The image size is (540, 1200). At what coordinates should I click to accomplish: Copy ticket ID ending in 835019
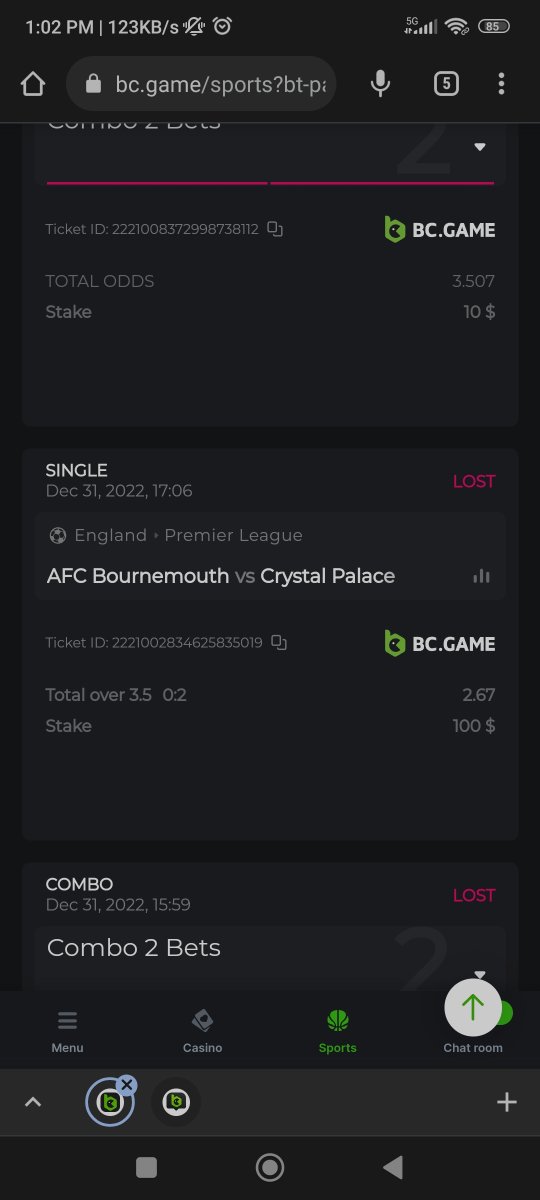click(279, 642)
